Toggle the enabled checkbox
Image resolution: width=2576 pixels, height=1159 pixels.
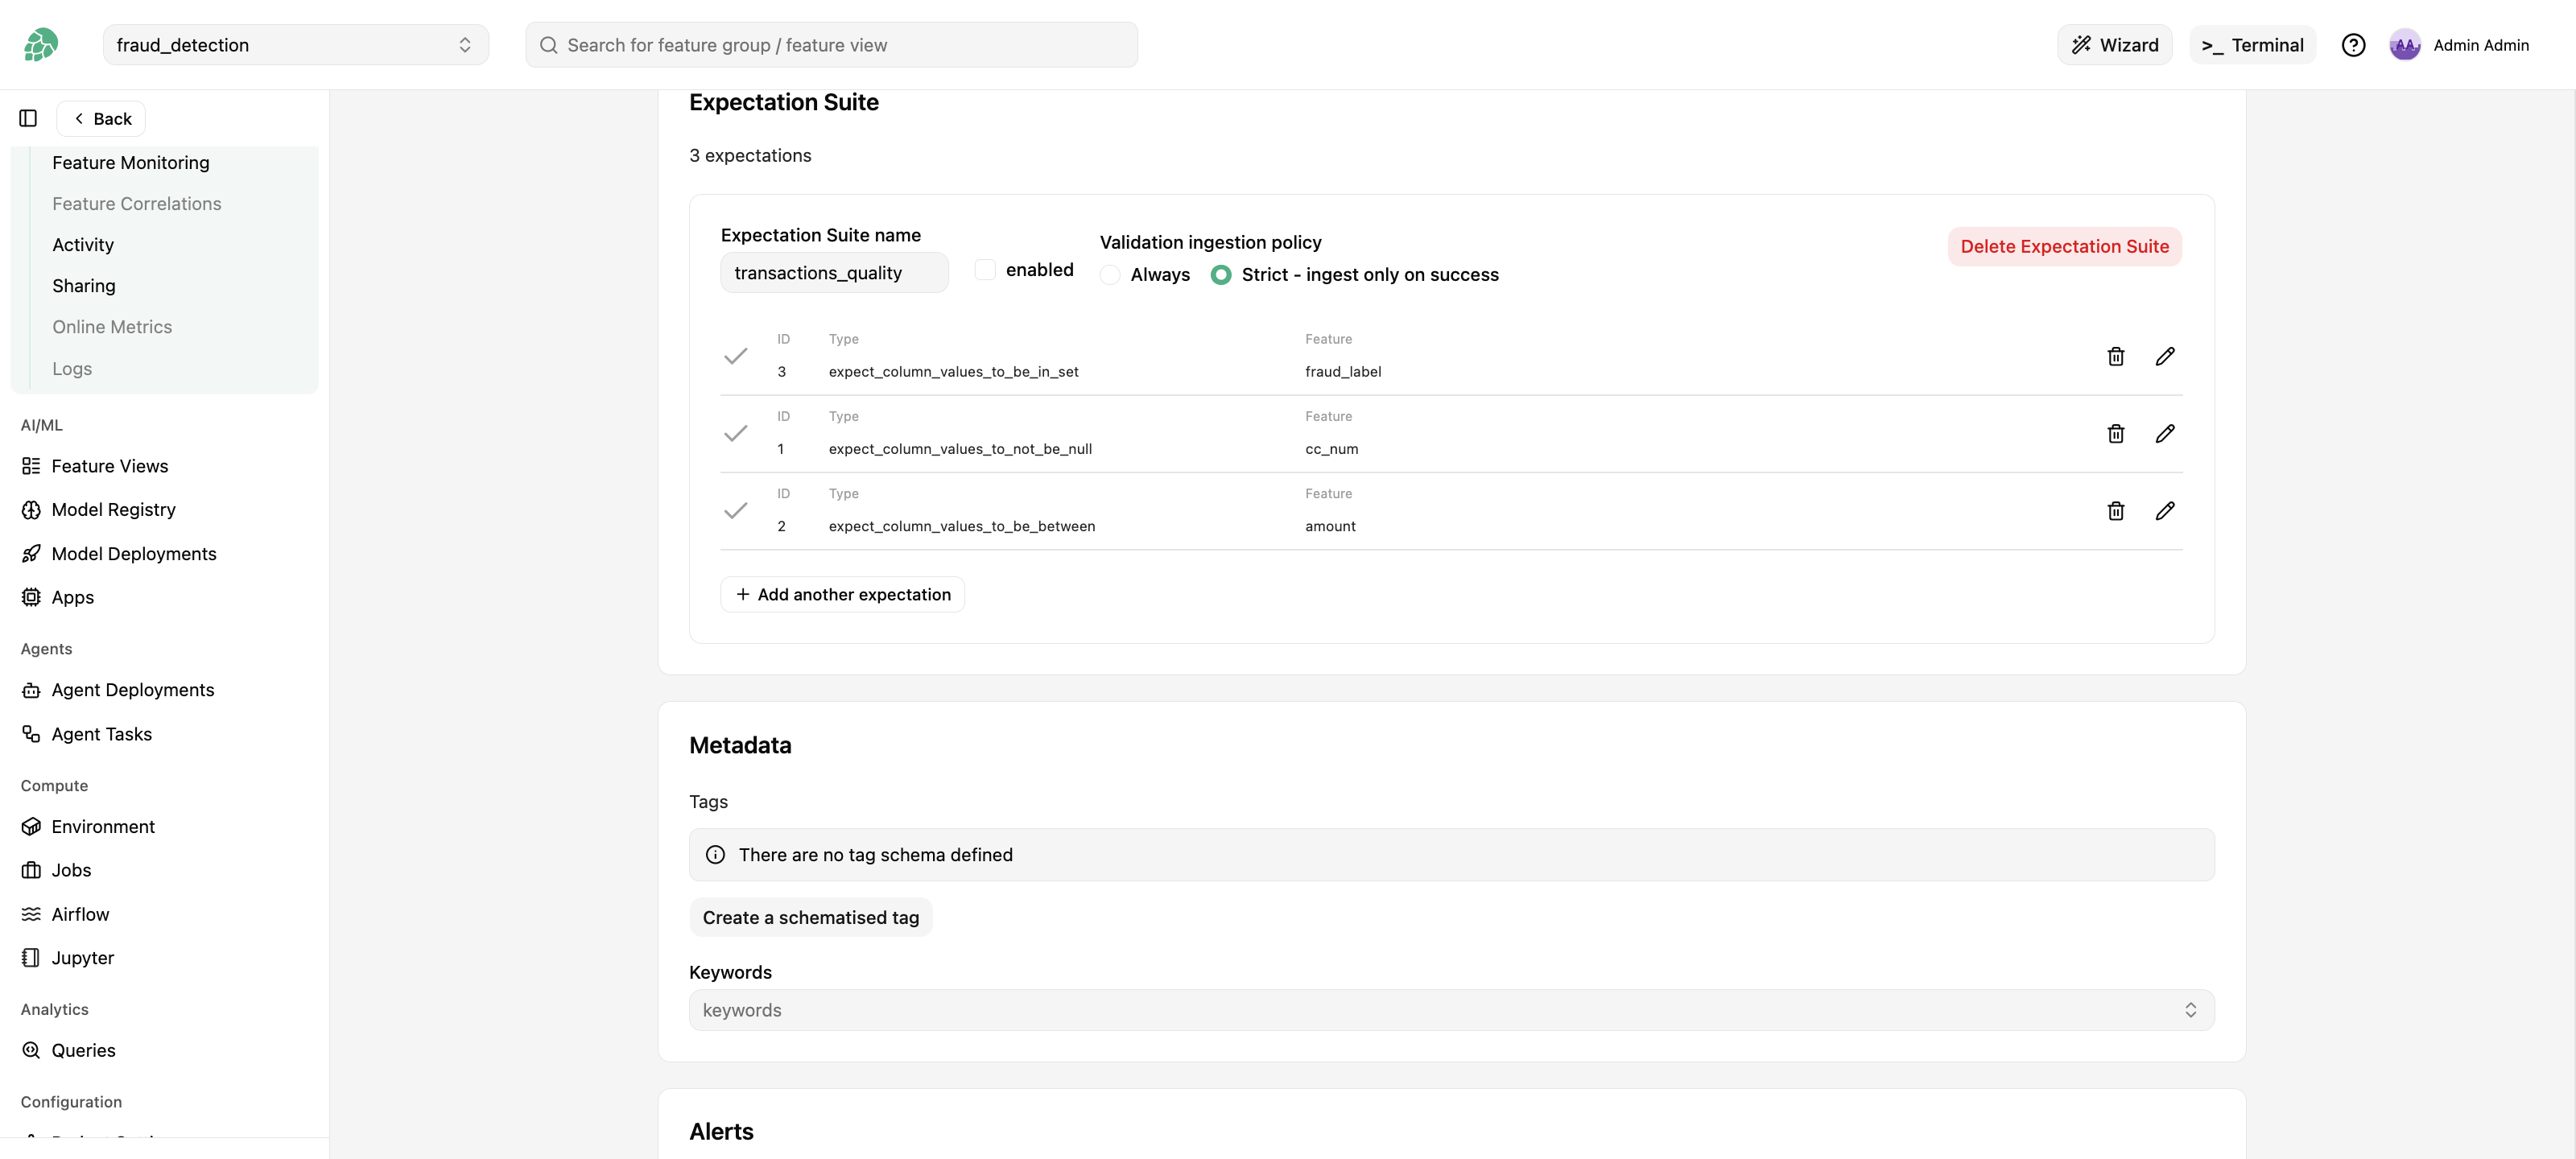[x=985, y=270]
